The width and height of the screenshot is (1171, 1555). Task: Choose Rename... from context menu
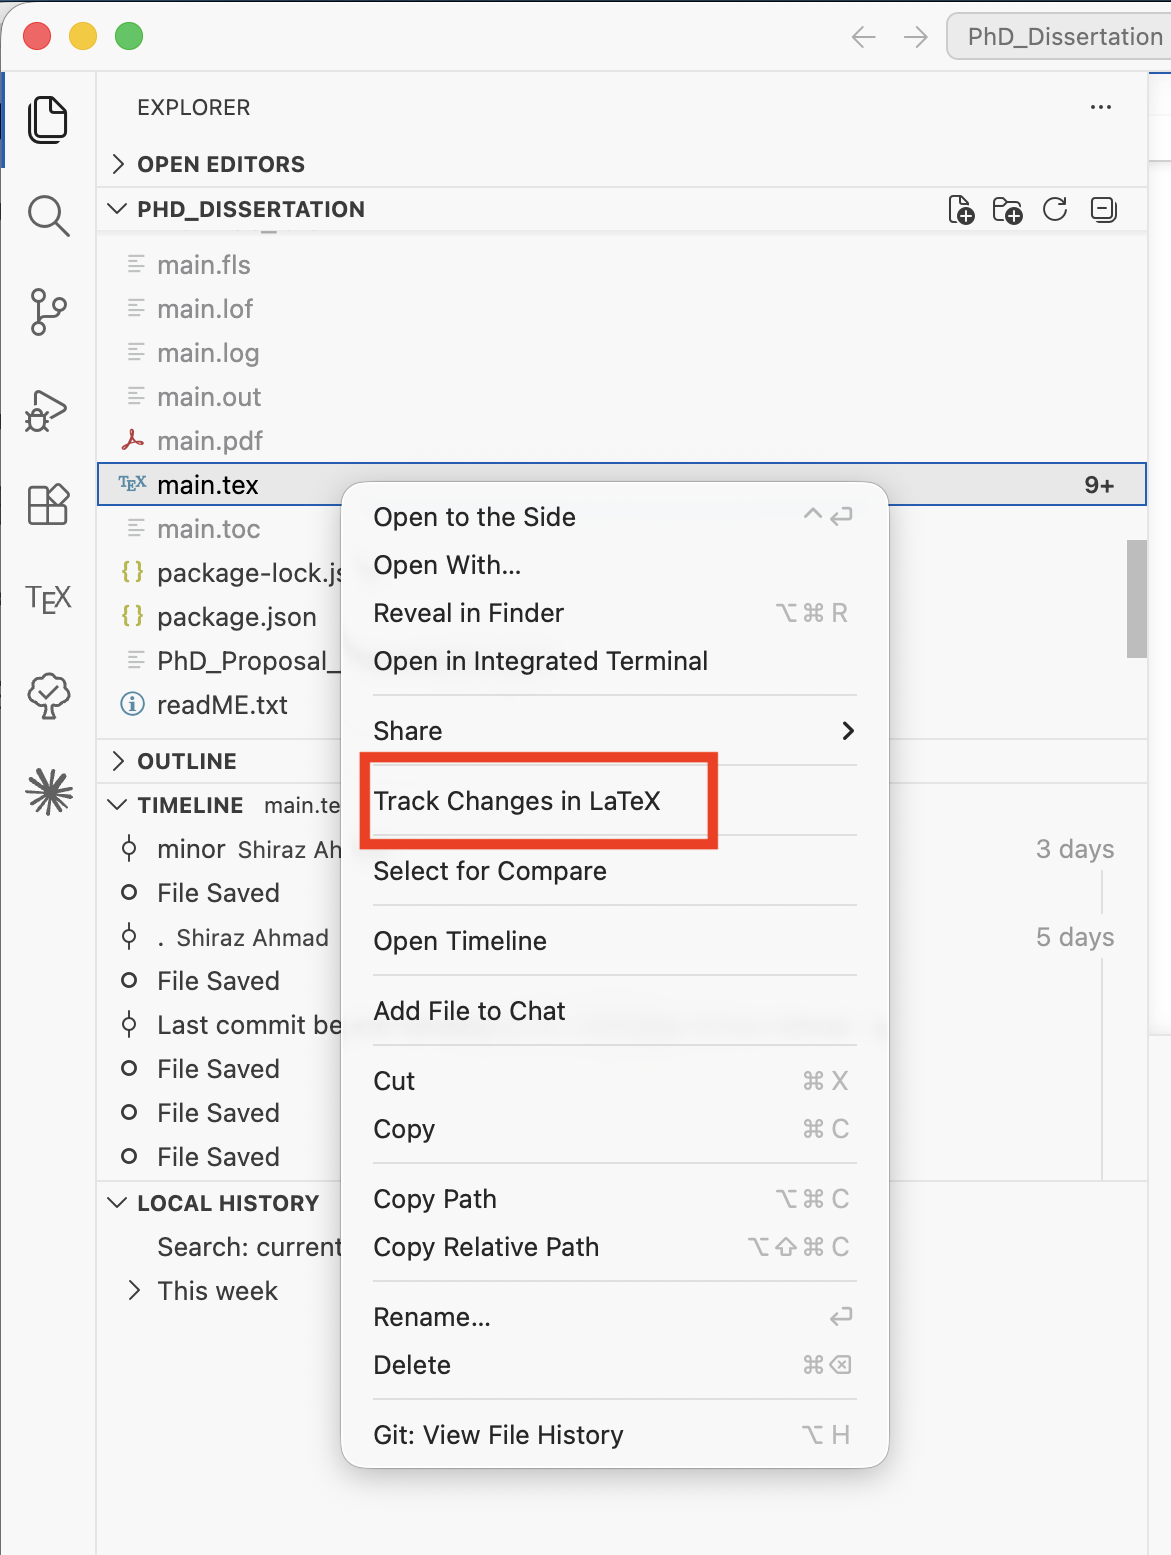pyautogui.click(x=614, y=1317)
